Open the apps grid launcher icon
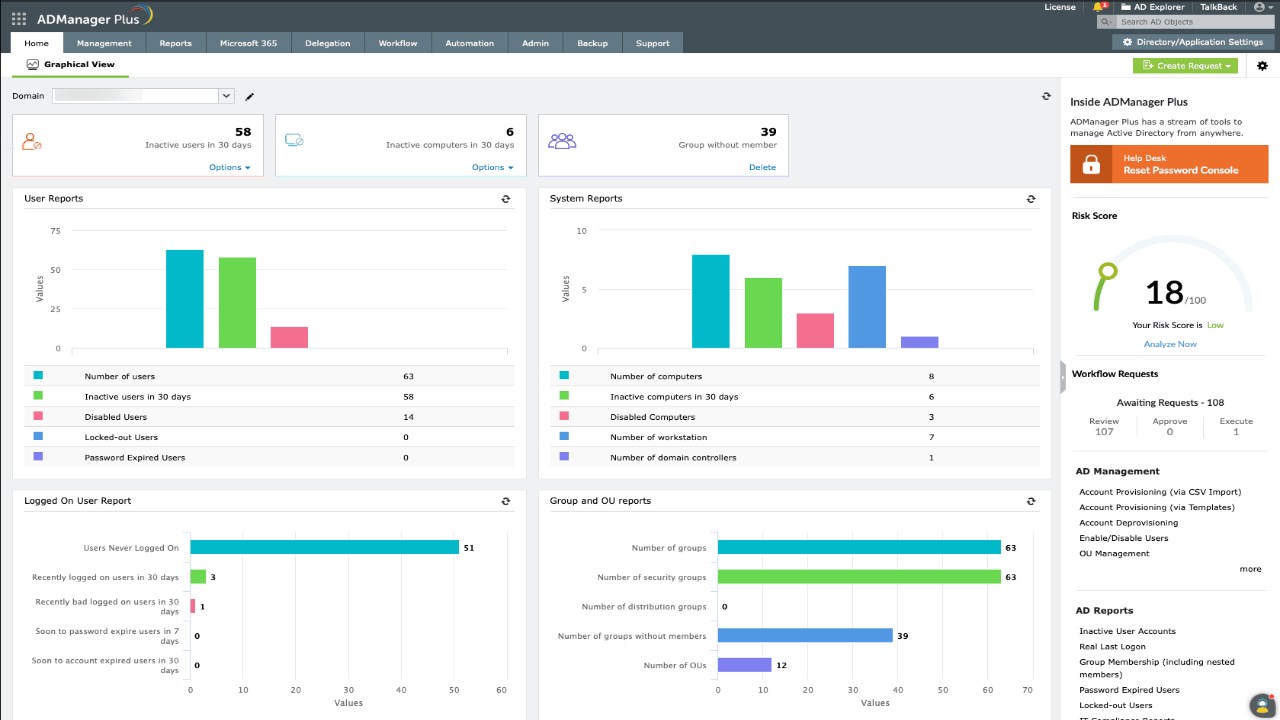 (x=19, y=18)
